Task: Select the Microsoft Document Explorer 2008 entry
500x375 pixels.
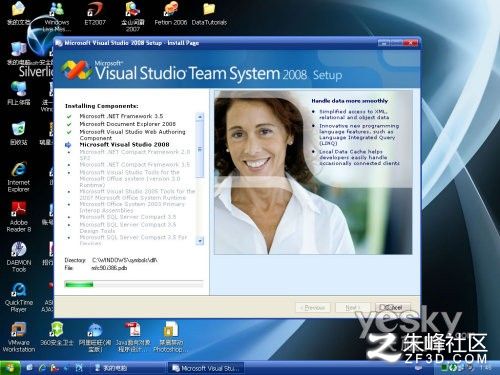Action: click(x=127, y=124)
